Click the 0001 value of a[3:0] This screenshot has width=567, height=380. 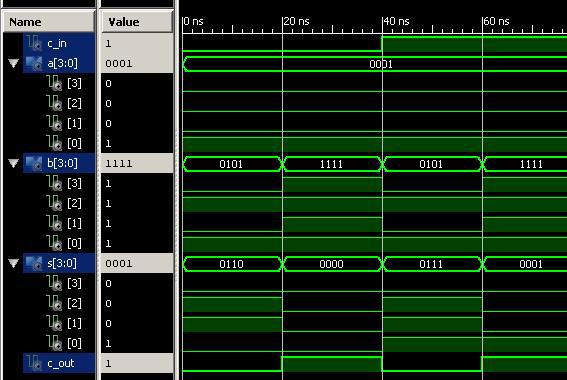tap(119, 64)
